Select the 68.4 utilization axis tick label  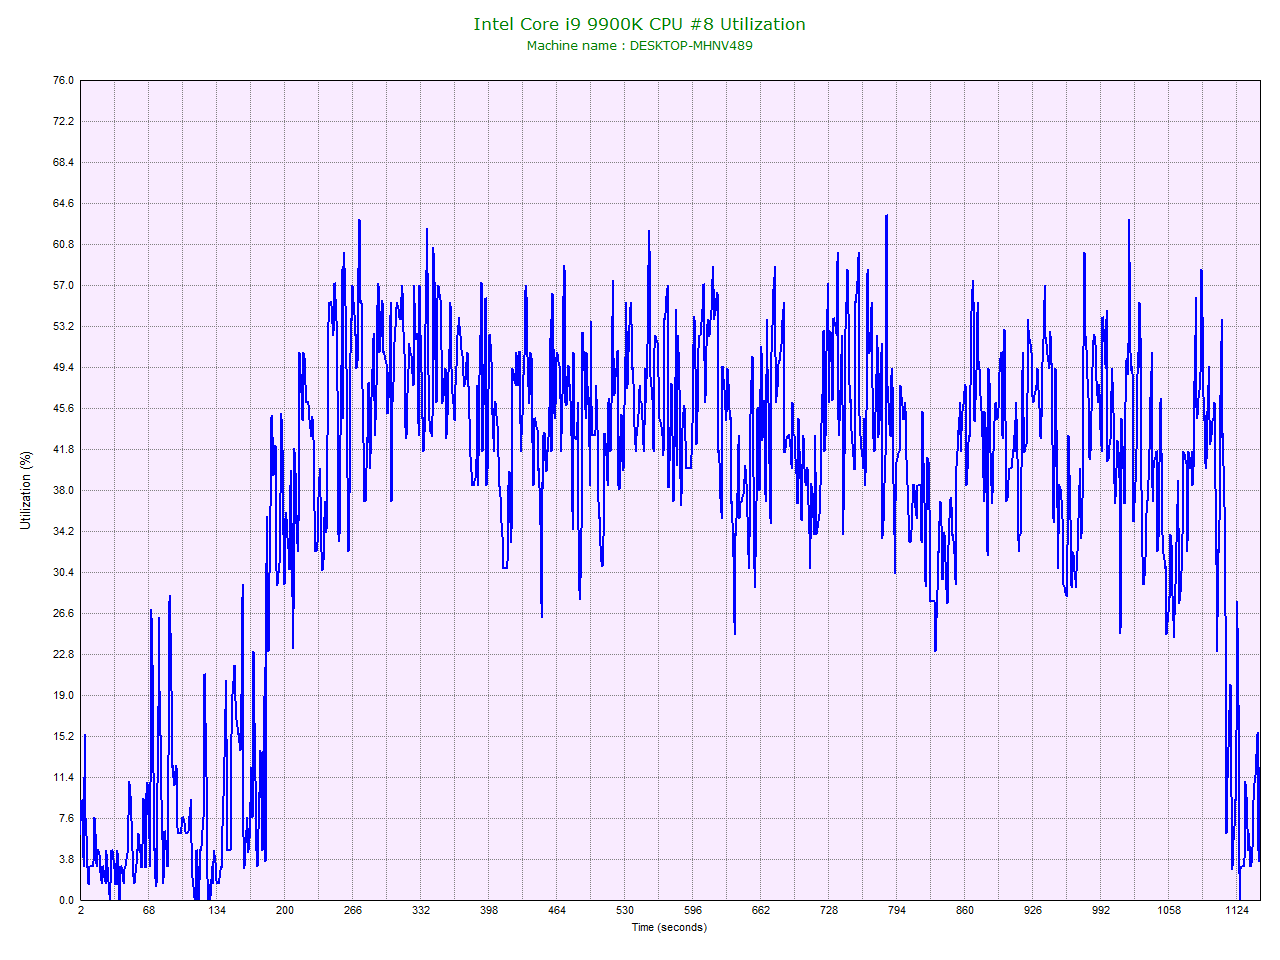(x=63, y=162)
